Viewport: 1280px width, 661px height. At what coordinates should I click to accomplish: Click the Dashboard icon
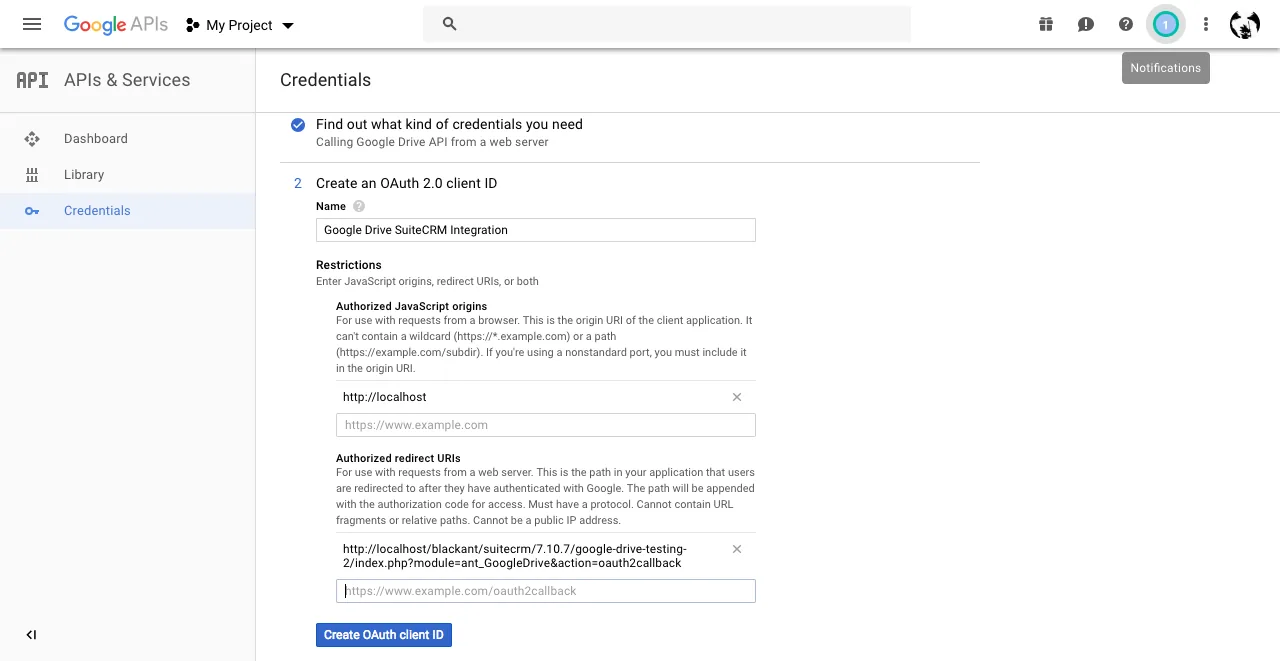tap(32, 139)
